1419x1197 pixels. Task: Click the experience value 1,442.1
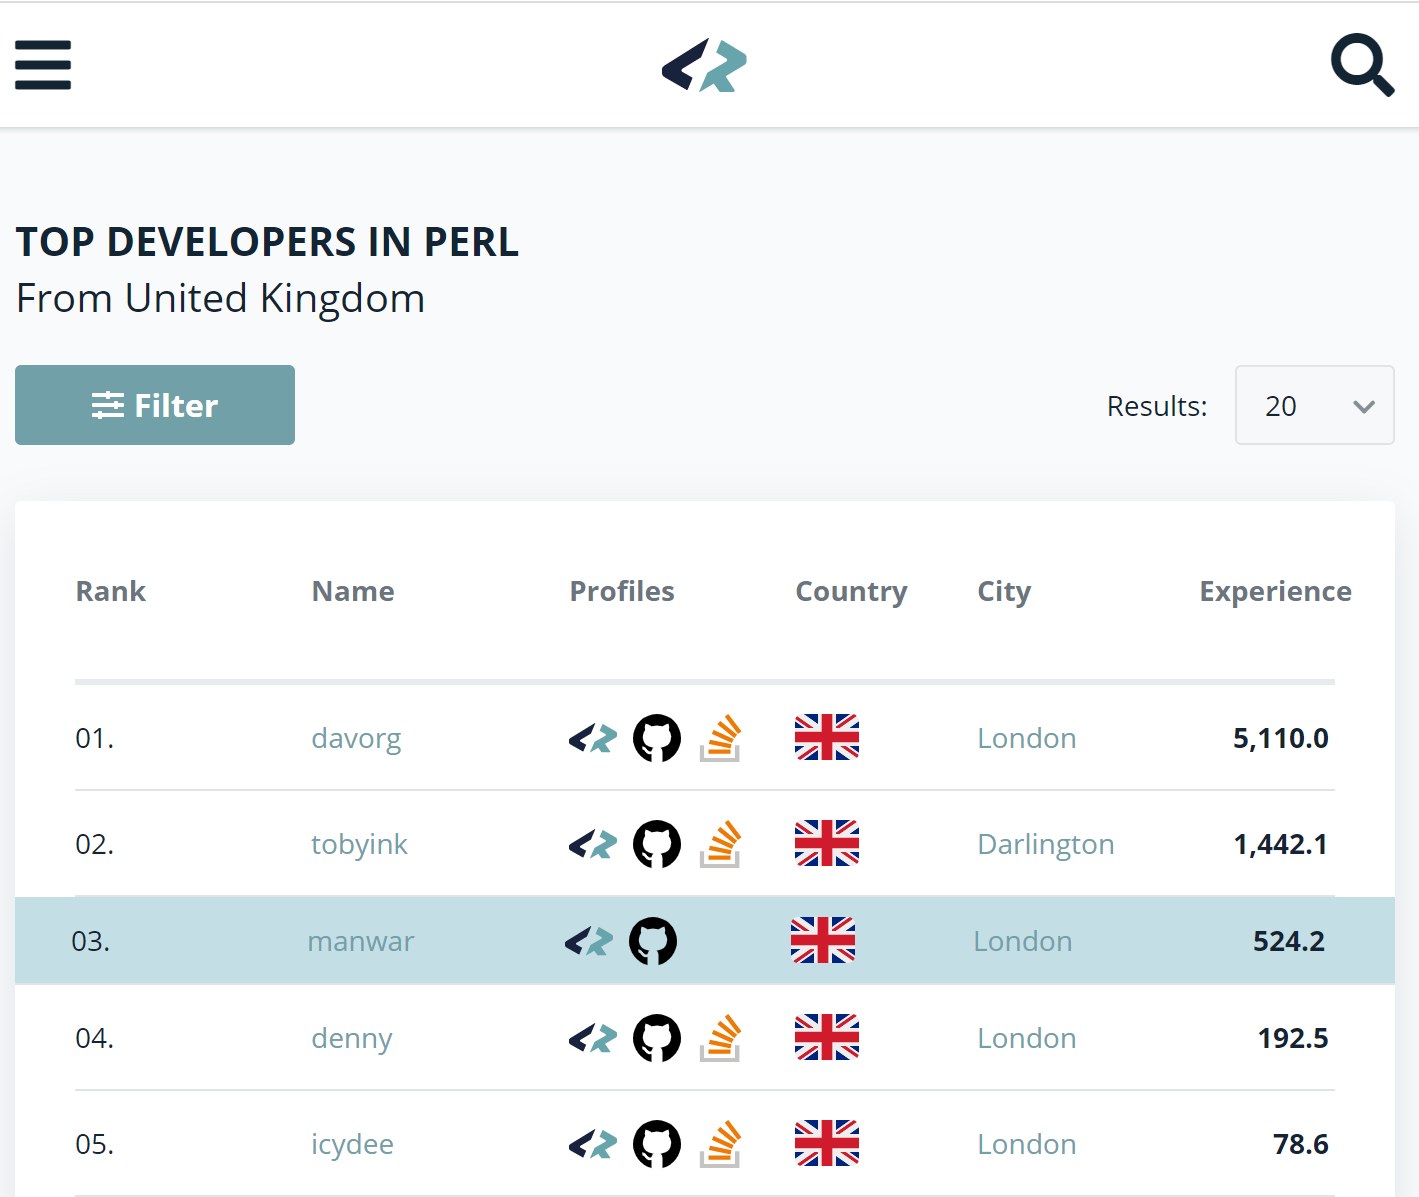pyautogui.click(x=1281, y=844)
